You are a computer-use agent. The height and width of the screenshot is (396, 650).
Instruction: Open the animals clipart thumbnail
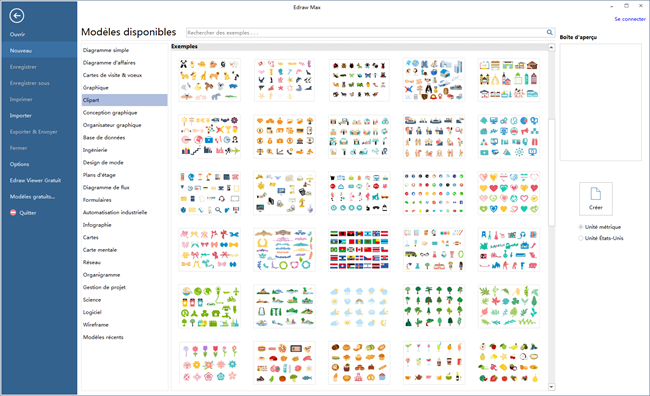coord(209,80)
